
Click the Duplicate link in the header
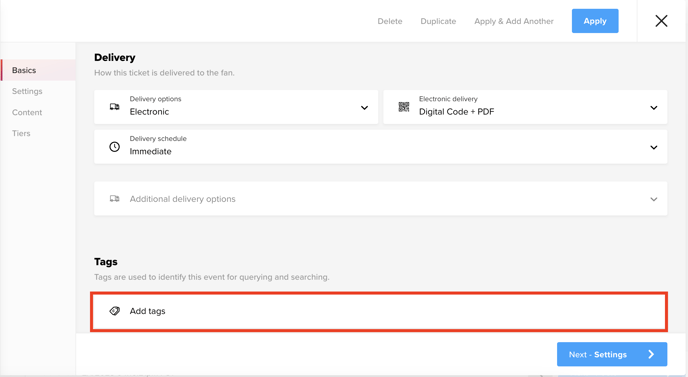pos(438,21)
